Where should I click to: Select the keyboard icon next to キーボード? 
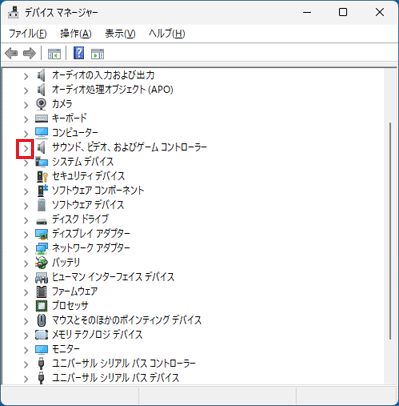42,118
